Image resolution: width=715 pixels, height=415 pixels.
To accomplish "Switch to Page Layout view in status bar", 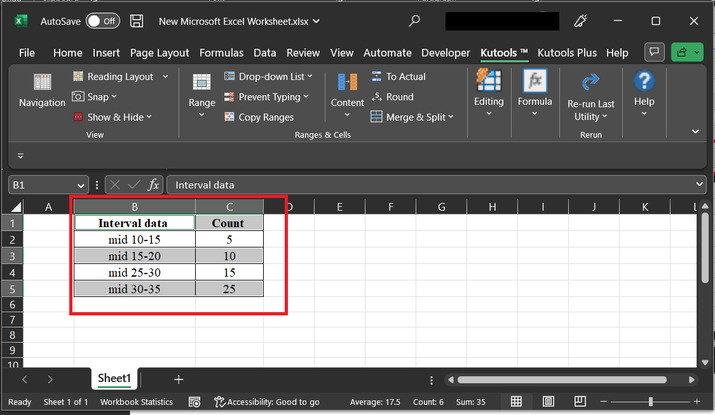I will pos(546,402).
